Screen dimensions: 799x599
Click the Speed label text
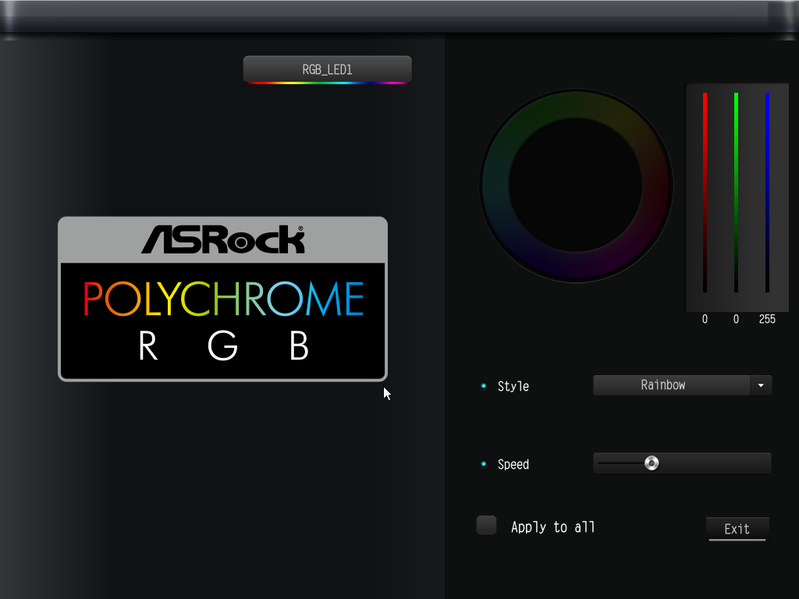coord(513,464)
